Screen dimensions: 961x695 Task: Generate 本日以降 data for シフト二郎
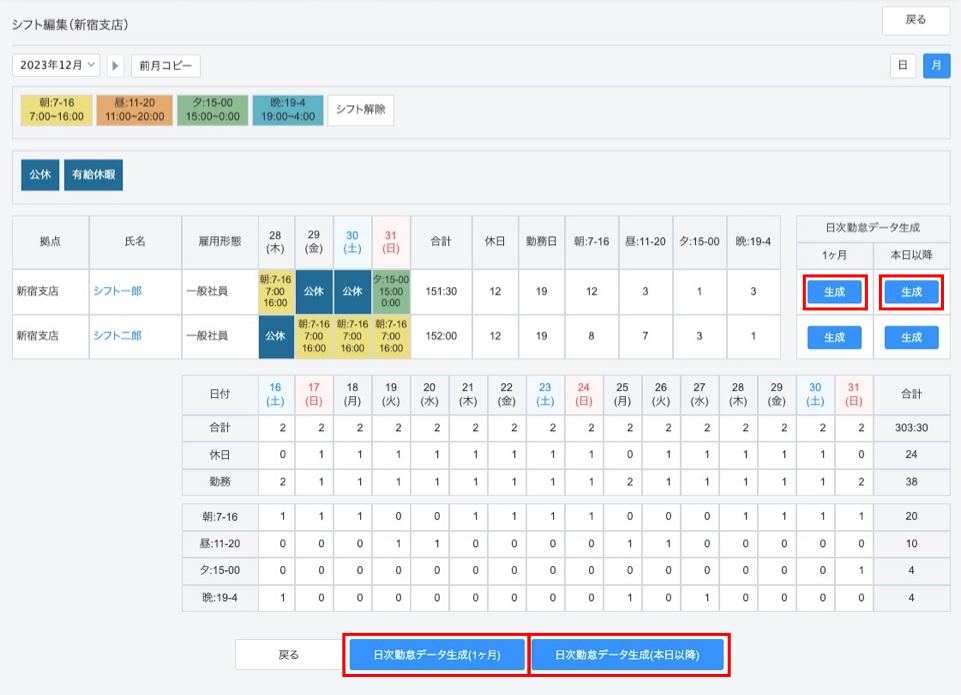pos(911,338)
